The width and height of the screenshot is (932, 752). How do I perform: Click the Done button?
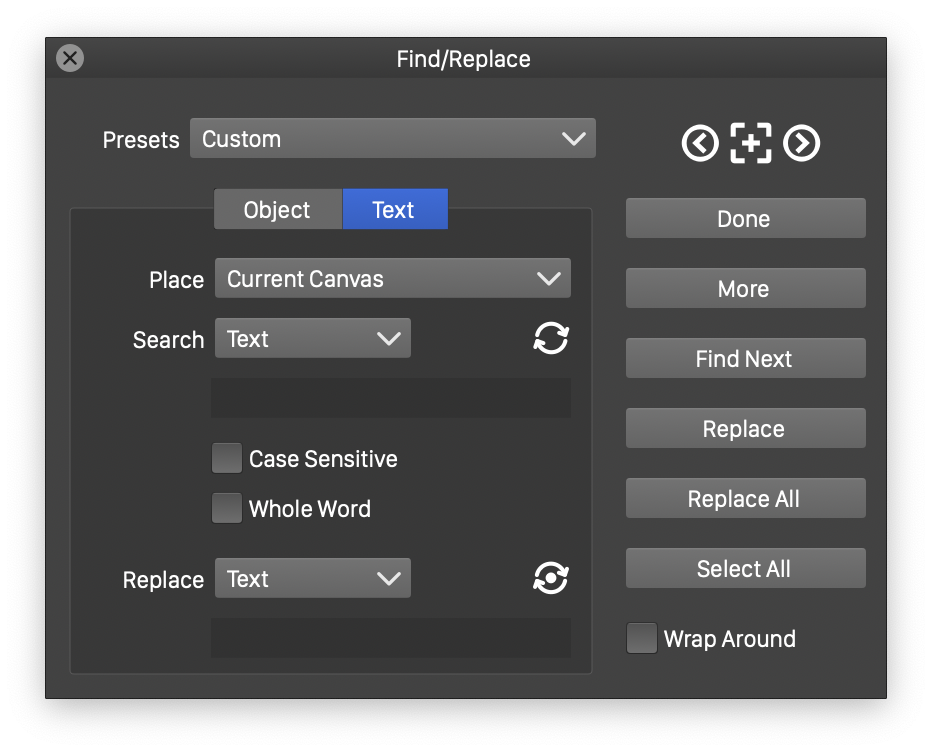pos(745,219)
